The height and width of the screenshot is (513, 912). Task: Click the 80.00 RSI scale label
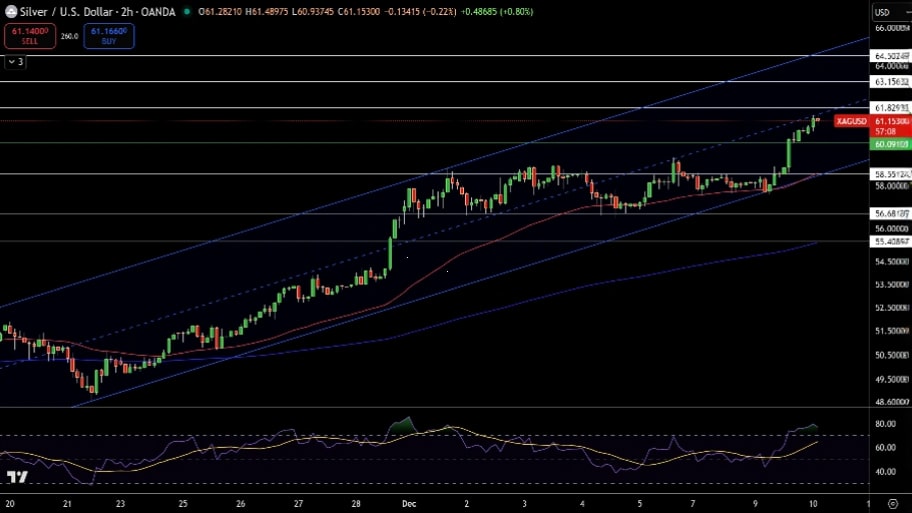click(x=885, y=424)
